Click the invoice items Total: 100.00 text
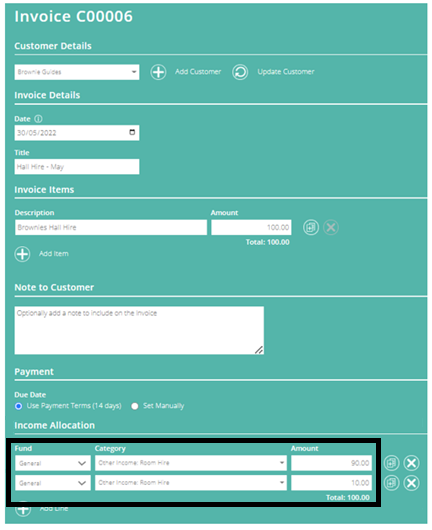The width and height of the screenshot is (432, 530). (x=267, y=242)
